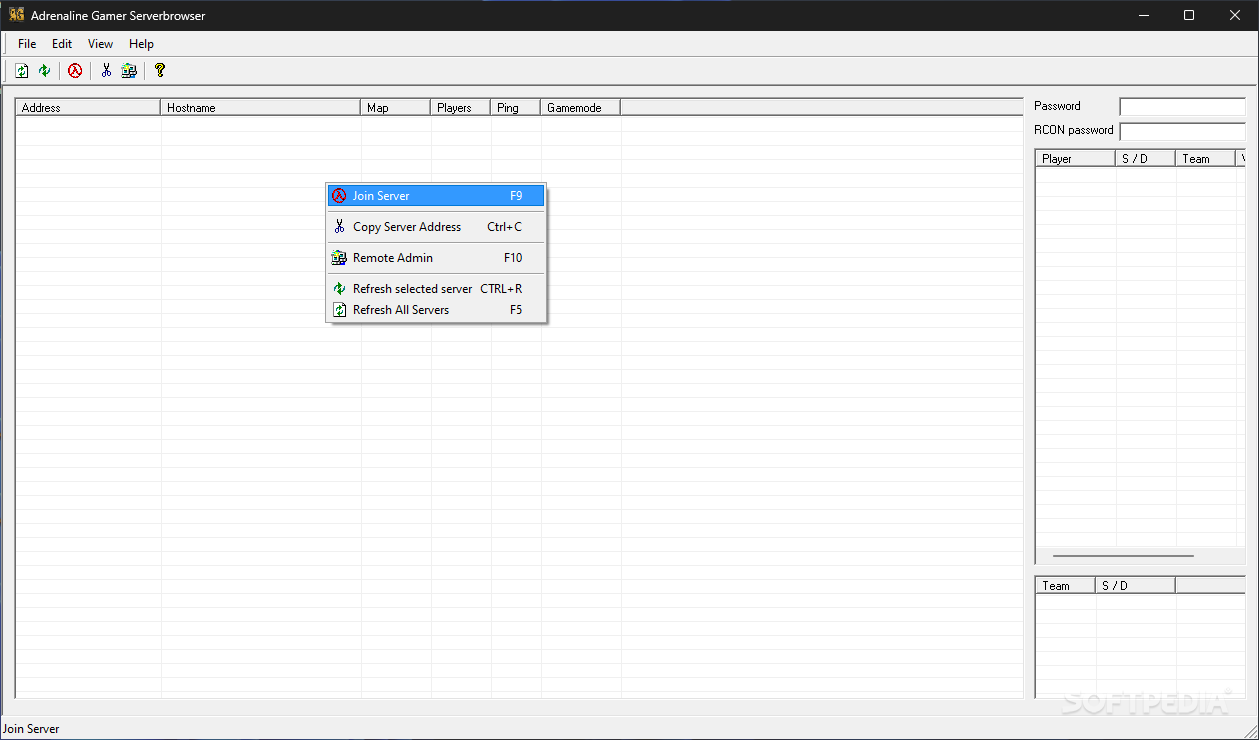The image size is (1259, 740).
Task: Focus the Password input field
Action: tap(1182, 106)
